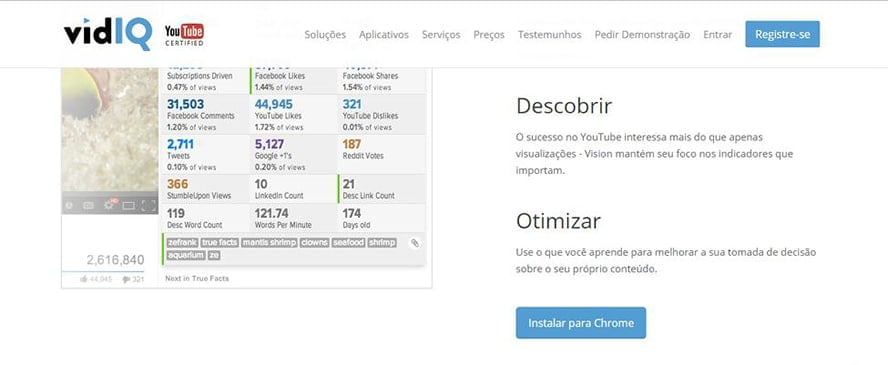The width and height of the screenshot is (888, 365).
Task: Open the Aplicativos menu item
Action: 383,35
